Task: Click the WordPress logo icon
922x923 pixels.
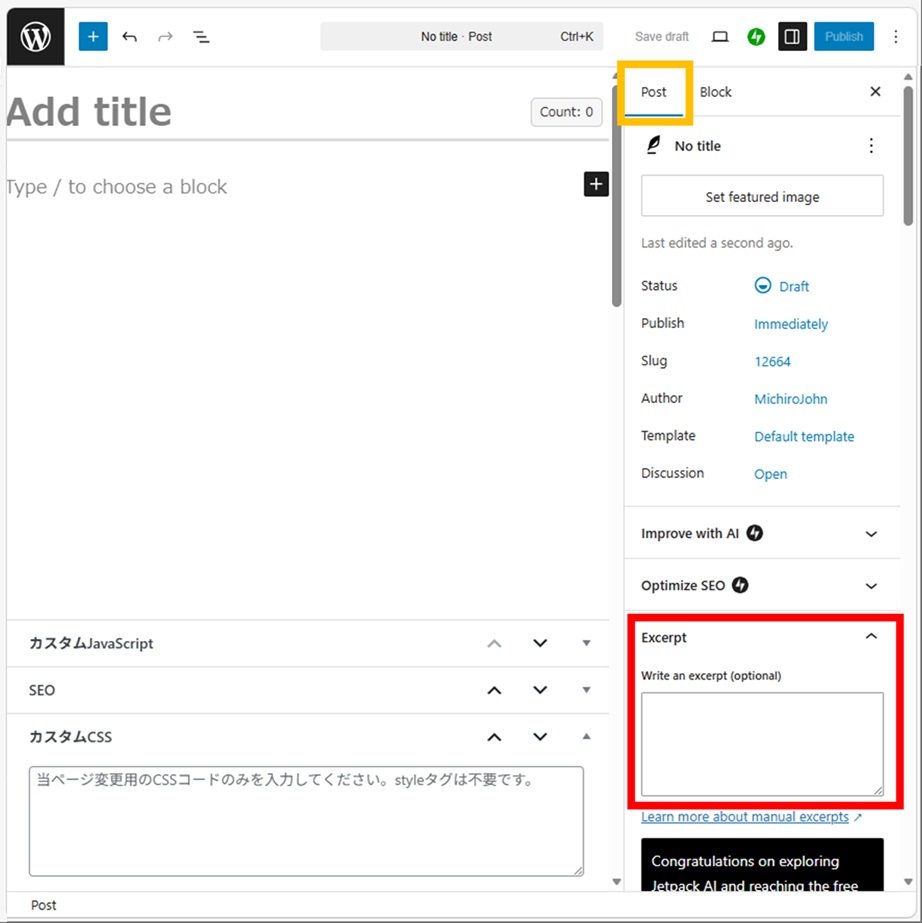Action: click(36, 37)
